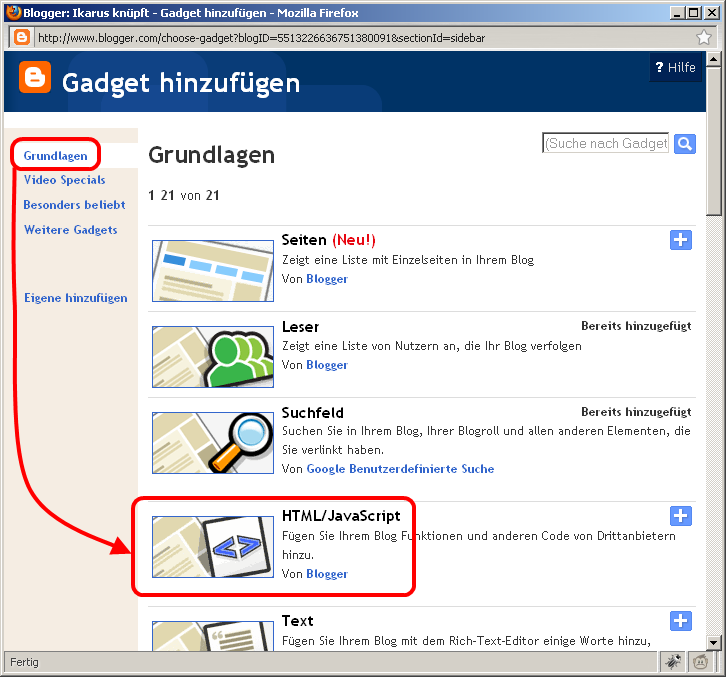Open the Suchfeld gadget thumbnail
The image size is (726, 677).
point(213,443)
